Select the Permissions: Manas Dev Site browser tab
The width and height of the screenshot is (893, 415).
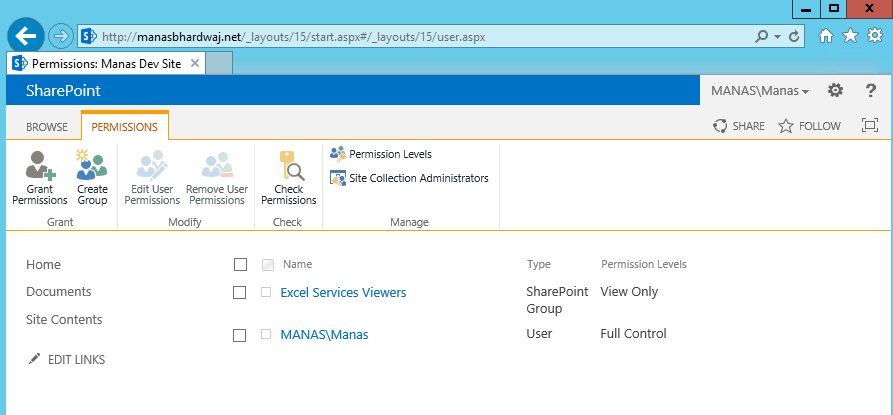click(x=105, y=63)
